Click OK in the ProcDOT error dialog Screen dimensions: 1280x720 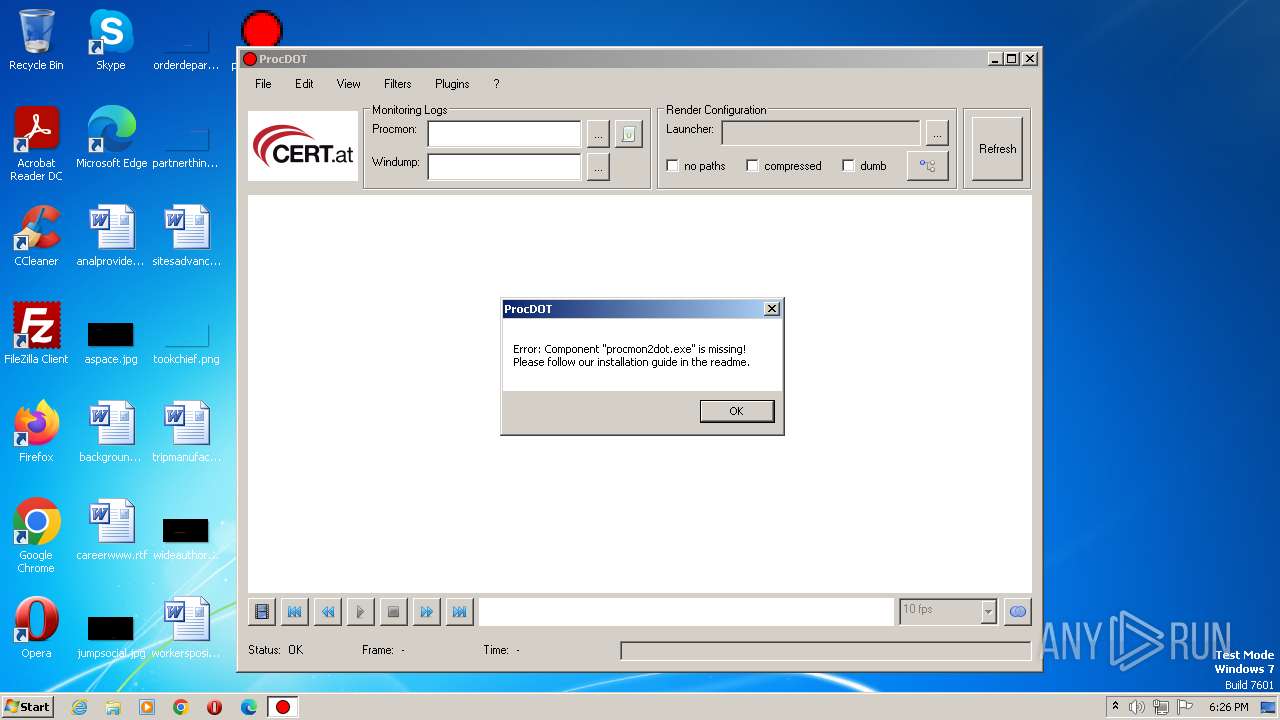[737, 411]
